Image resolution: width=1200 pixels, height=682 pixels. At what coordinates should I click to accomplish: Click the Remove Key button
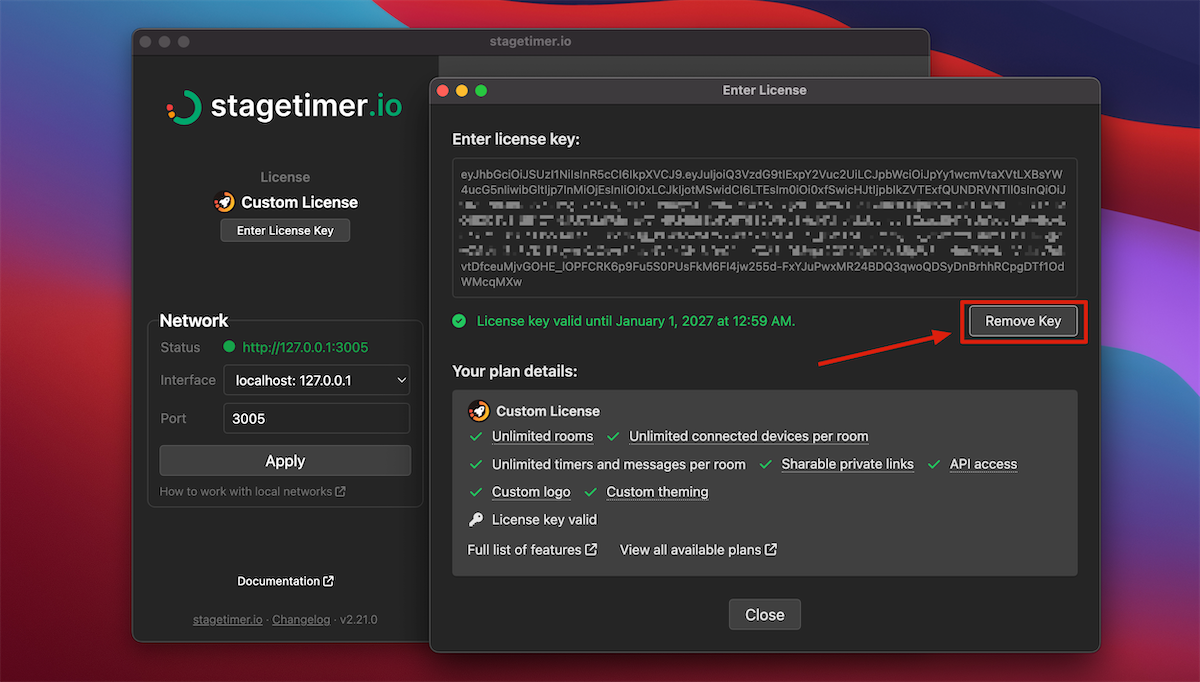coord(1022,321)
